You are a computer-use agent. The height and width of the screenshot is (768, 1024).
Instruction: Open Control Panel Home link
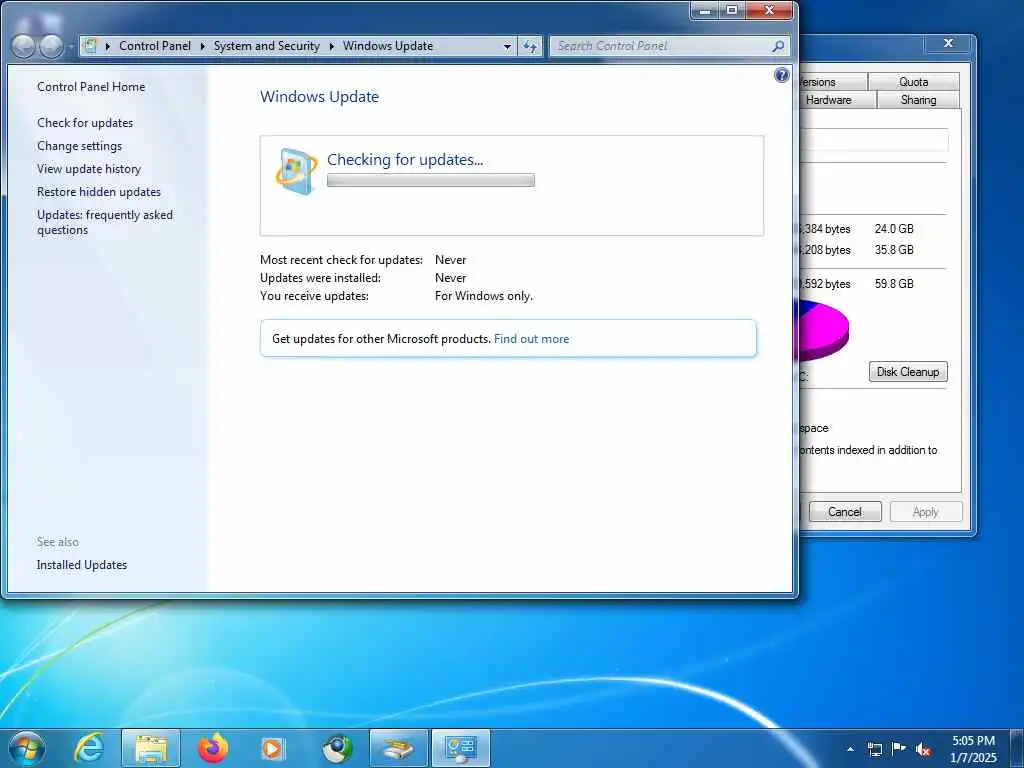[91, 87]
